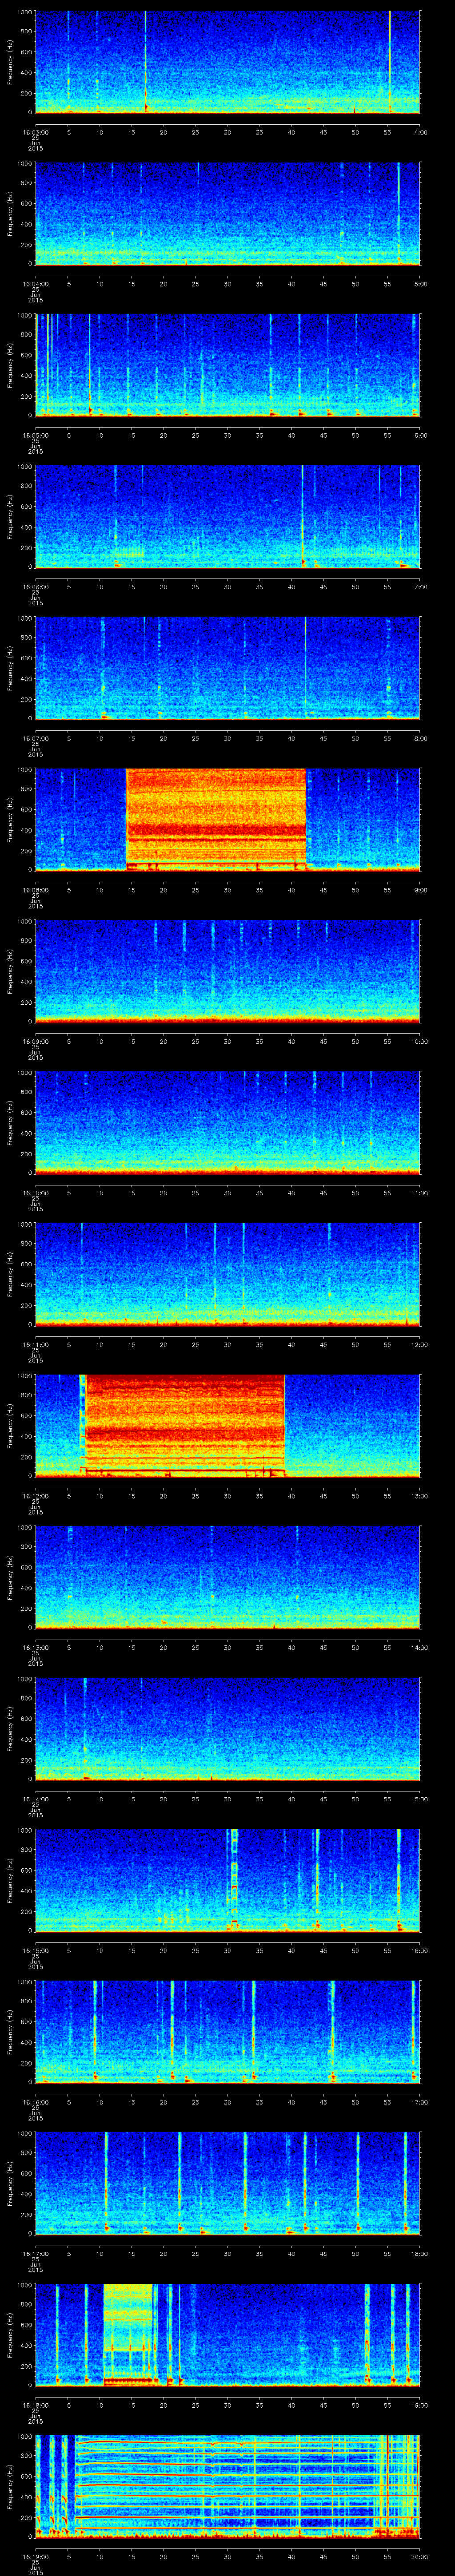The height and width of the screenshot is (2576, 455).
Task: Click the bright vertical spike near 55 seconds in the 16:03:00 spectrogram
Action: 389,60
